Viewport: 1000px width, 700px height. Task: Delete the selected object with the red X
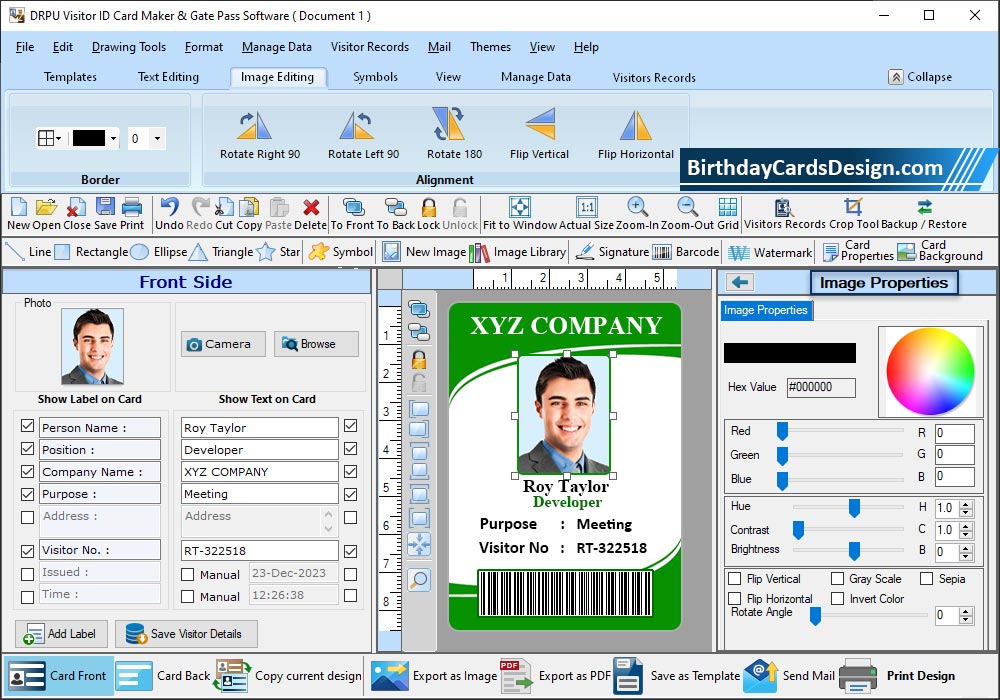point(311,207)
